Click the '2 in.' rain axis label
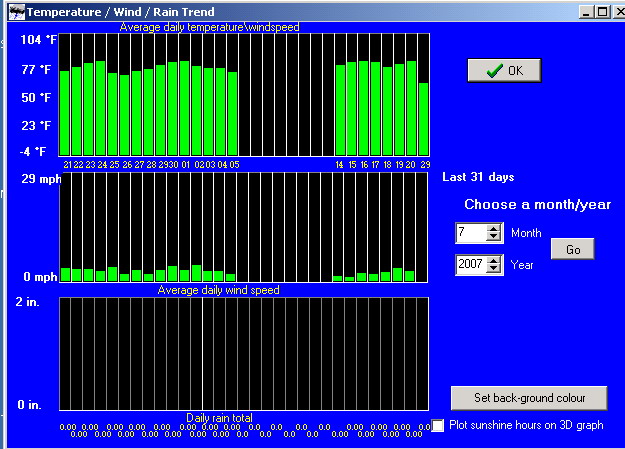Screen dimensions: 625x449 click(x=28, y=302)
